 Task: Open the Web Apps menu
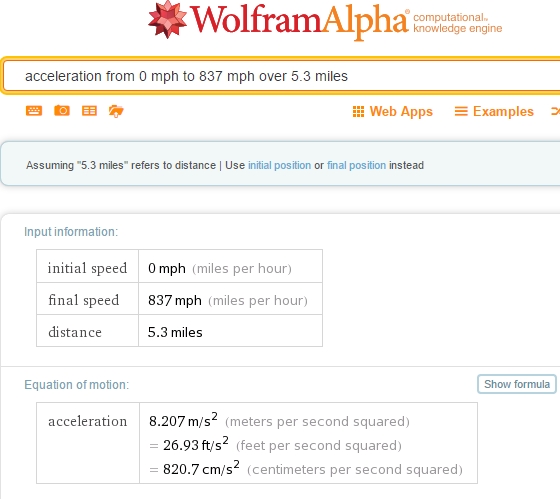392,111
